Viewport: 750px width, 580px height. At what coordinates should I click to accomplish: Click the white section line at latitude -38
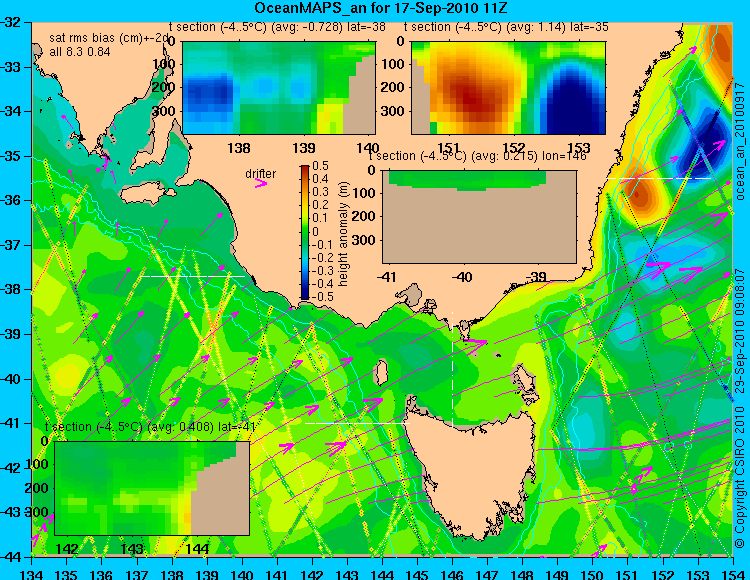coord(191,276)
